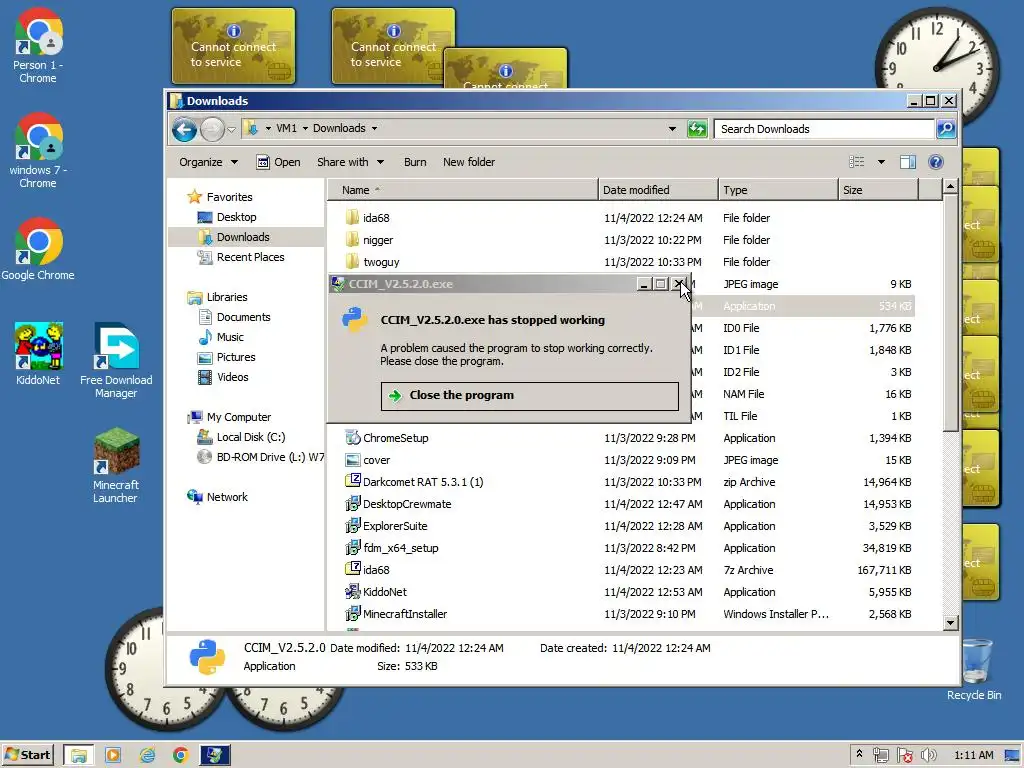Screen dimensions: 1024x768
Task: Open Windows Media Player from the taskbar
Action: pyautogui.click(x=113, y=756)
